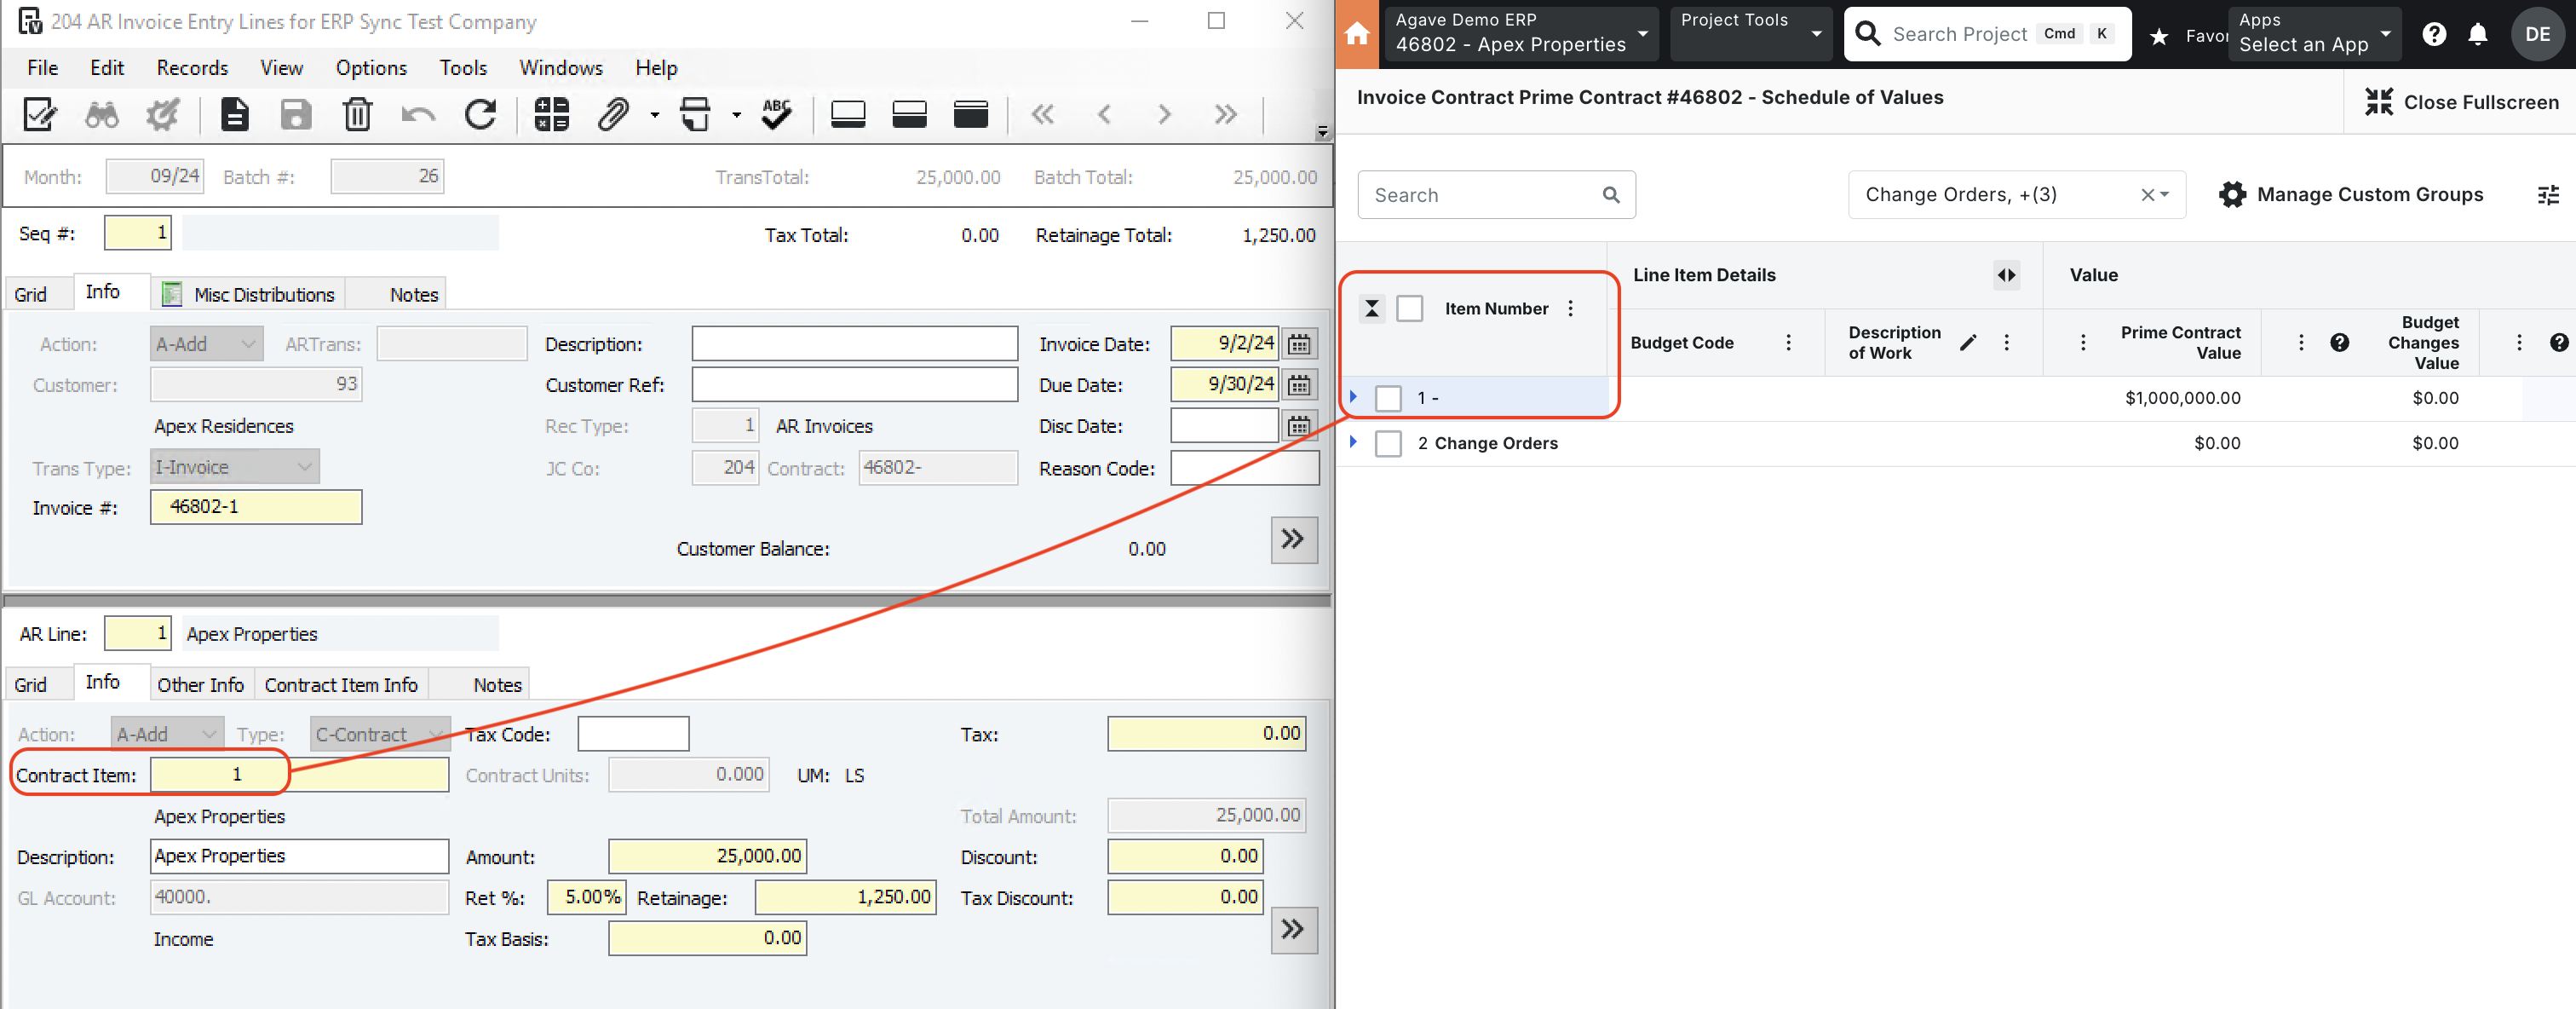This screenshot has width=2576, height=1009.
Task: Click the Save record icon in toolbar
Action: [294, 113]
